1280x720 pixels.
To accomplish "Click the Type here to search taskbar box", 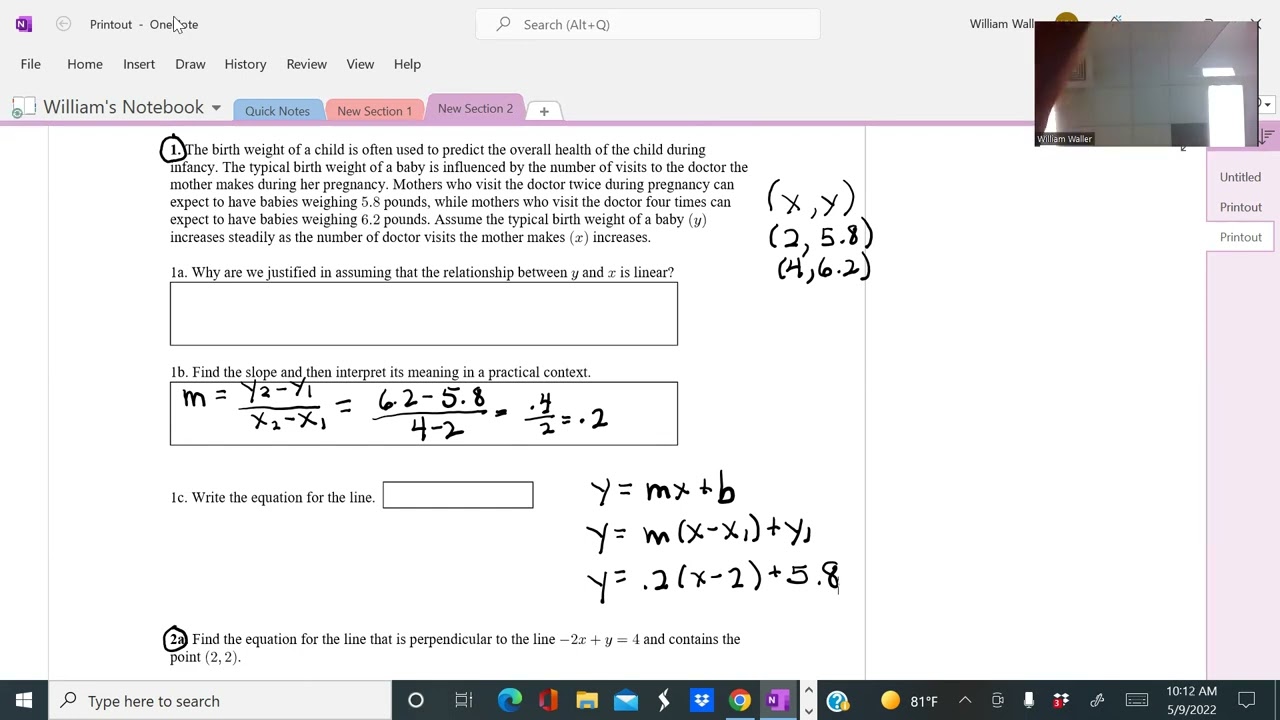I will coord(220,700).
